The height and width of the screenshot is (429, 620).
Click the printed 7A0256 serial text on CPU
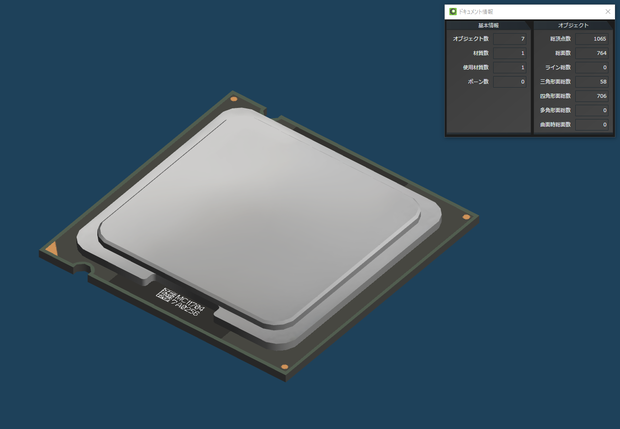(184, 308)
